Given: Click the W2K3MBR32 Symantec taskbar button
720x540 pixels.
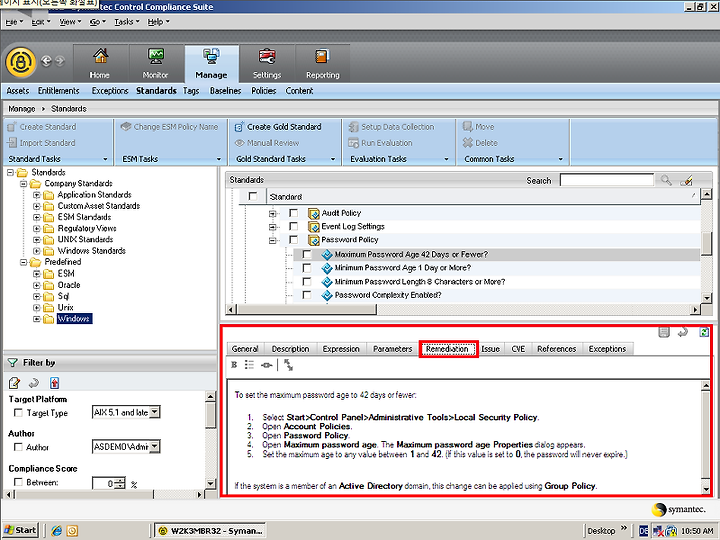Looking at the screenshot, I should (x=210, y=531).
